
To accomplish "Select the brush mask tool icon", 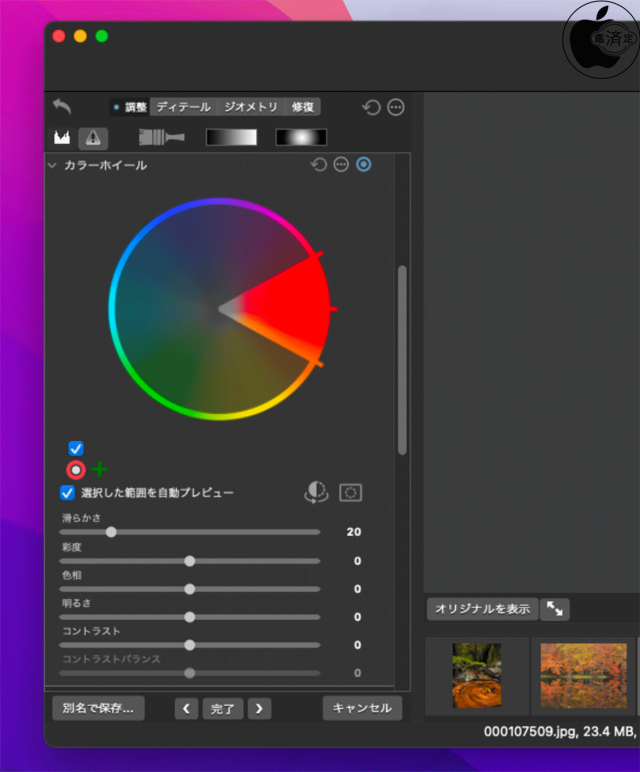I will (x=161, y=137).
